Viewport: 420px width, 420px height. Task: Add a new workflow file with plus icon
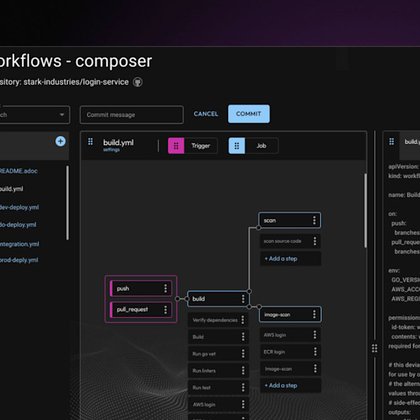coord(60,141)
